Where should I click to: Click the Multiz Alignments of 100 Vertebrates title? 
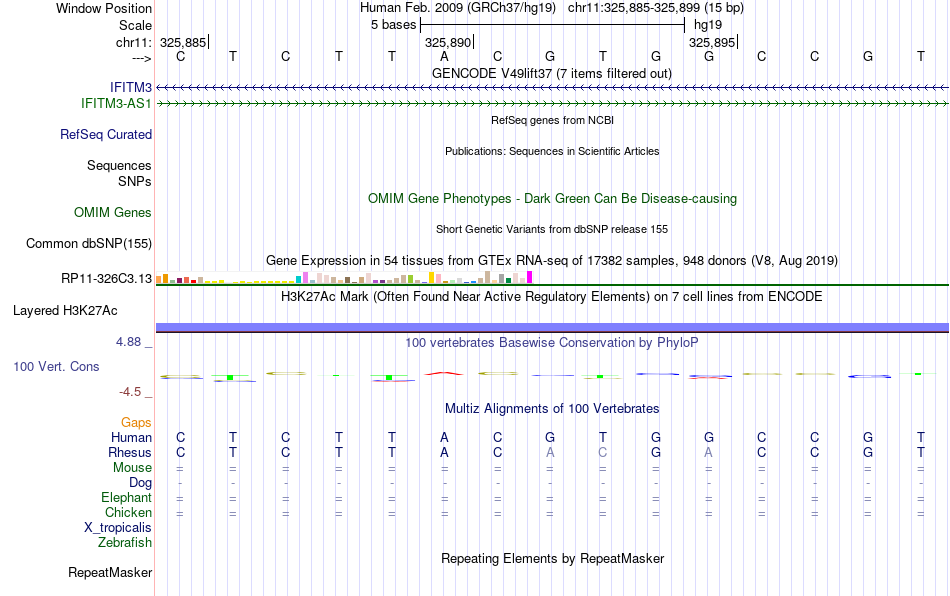tap(552, 408)
